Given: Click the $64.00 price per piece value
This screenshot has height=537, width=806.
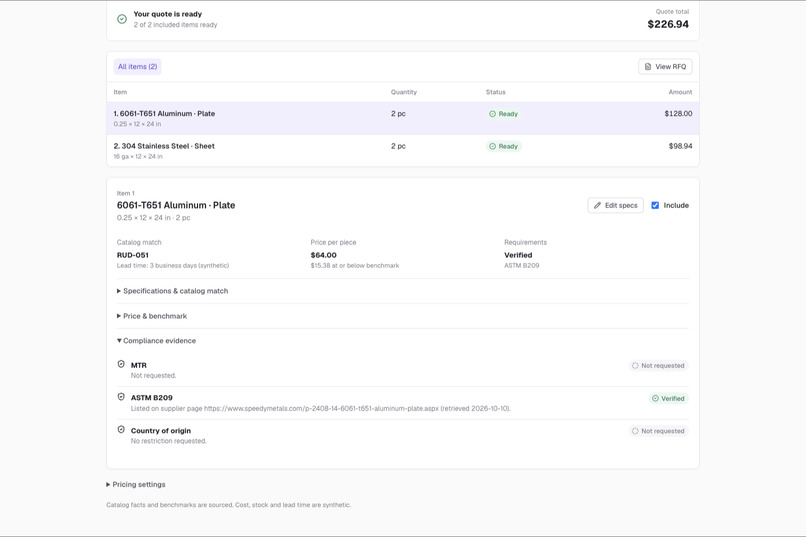Looking at the screenshot, I should [x=323, y=255].
